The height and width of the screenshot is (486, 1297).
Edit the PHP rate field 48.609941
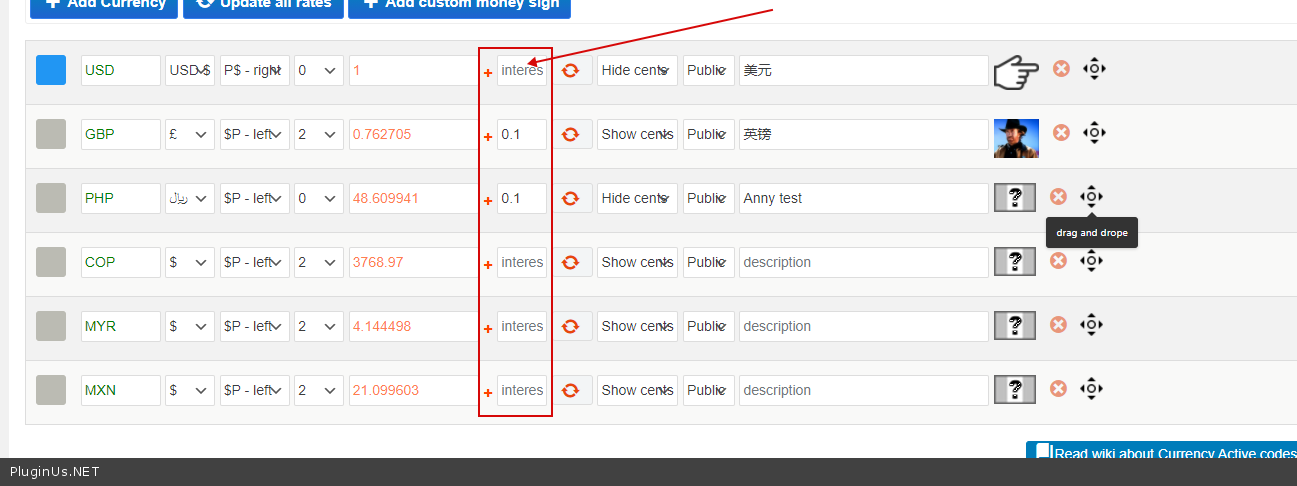point(414,198)
